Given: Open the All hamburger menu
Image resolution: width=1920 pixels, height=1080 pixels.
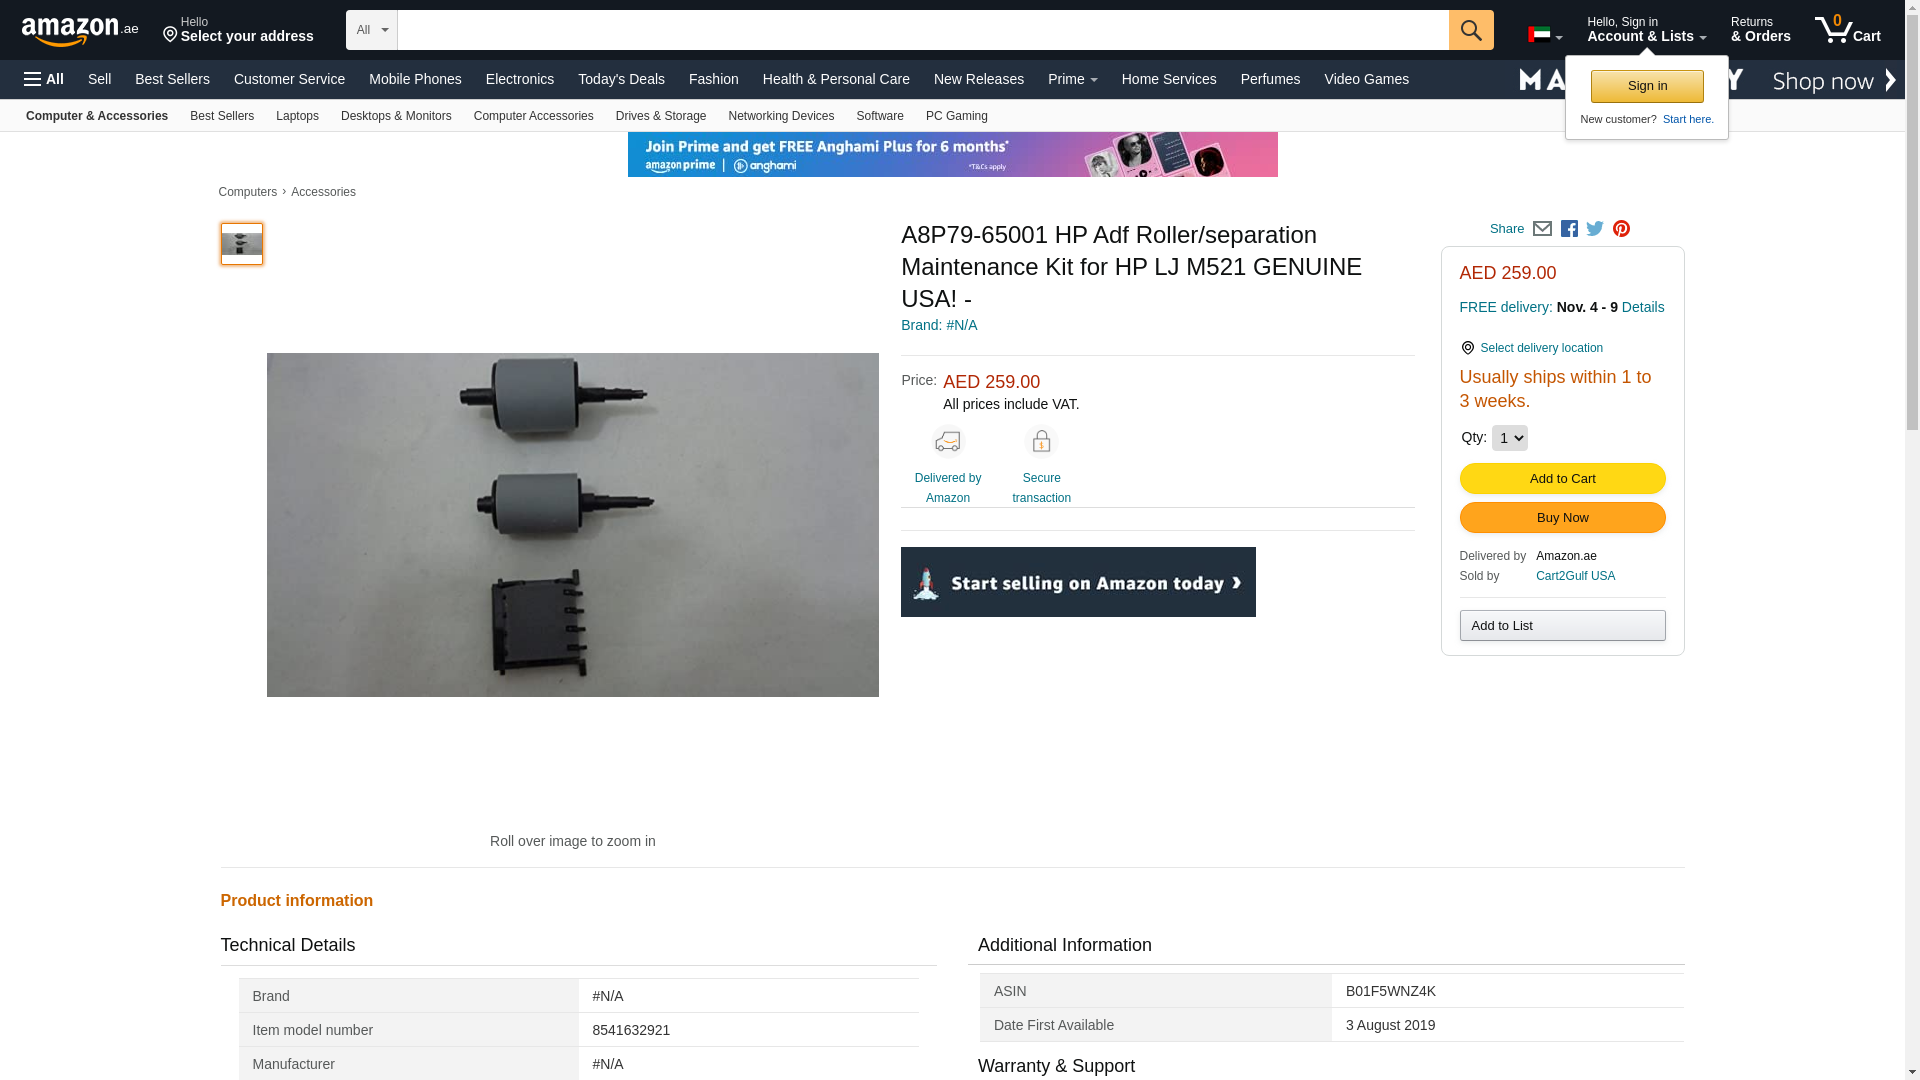Looking at the screenshot, I should (x=44, y=79).
